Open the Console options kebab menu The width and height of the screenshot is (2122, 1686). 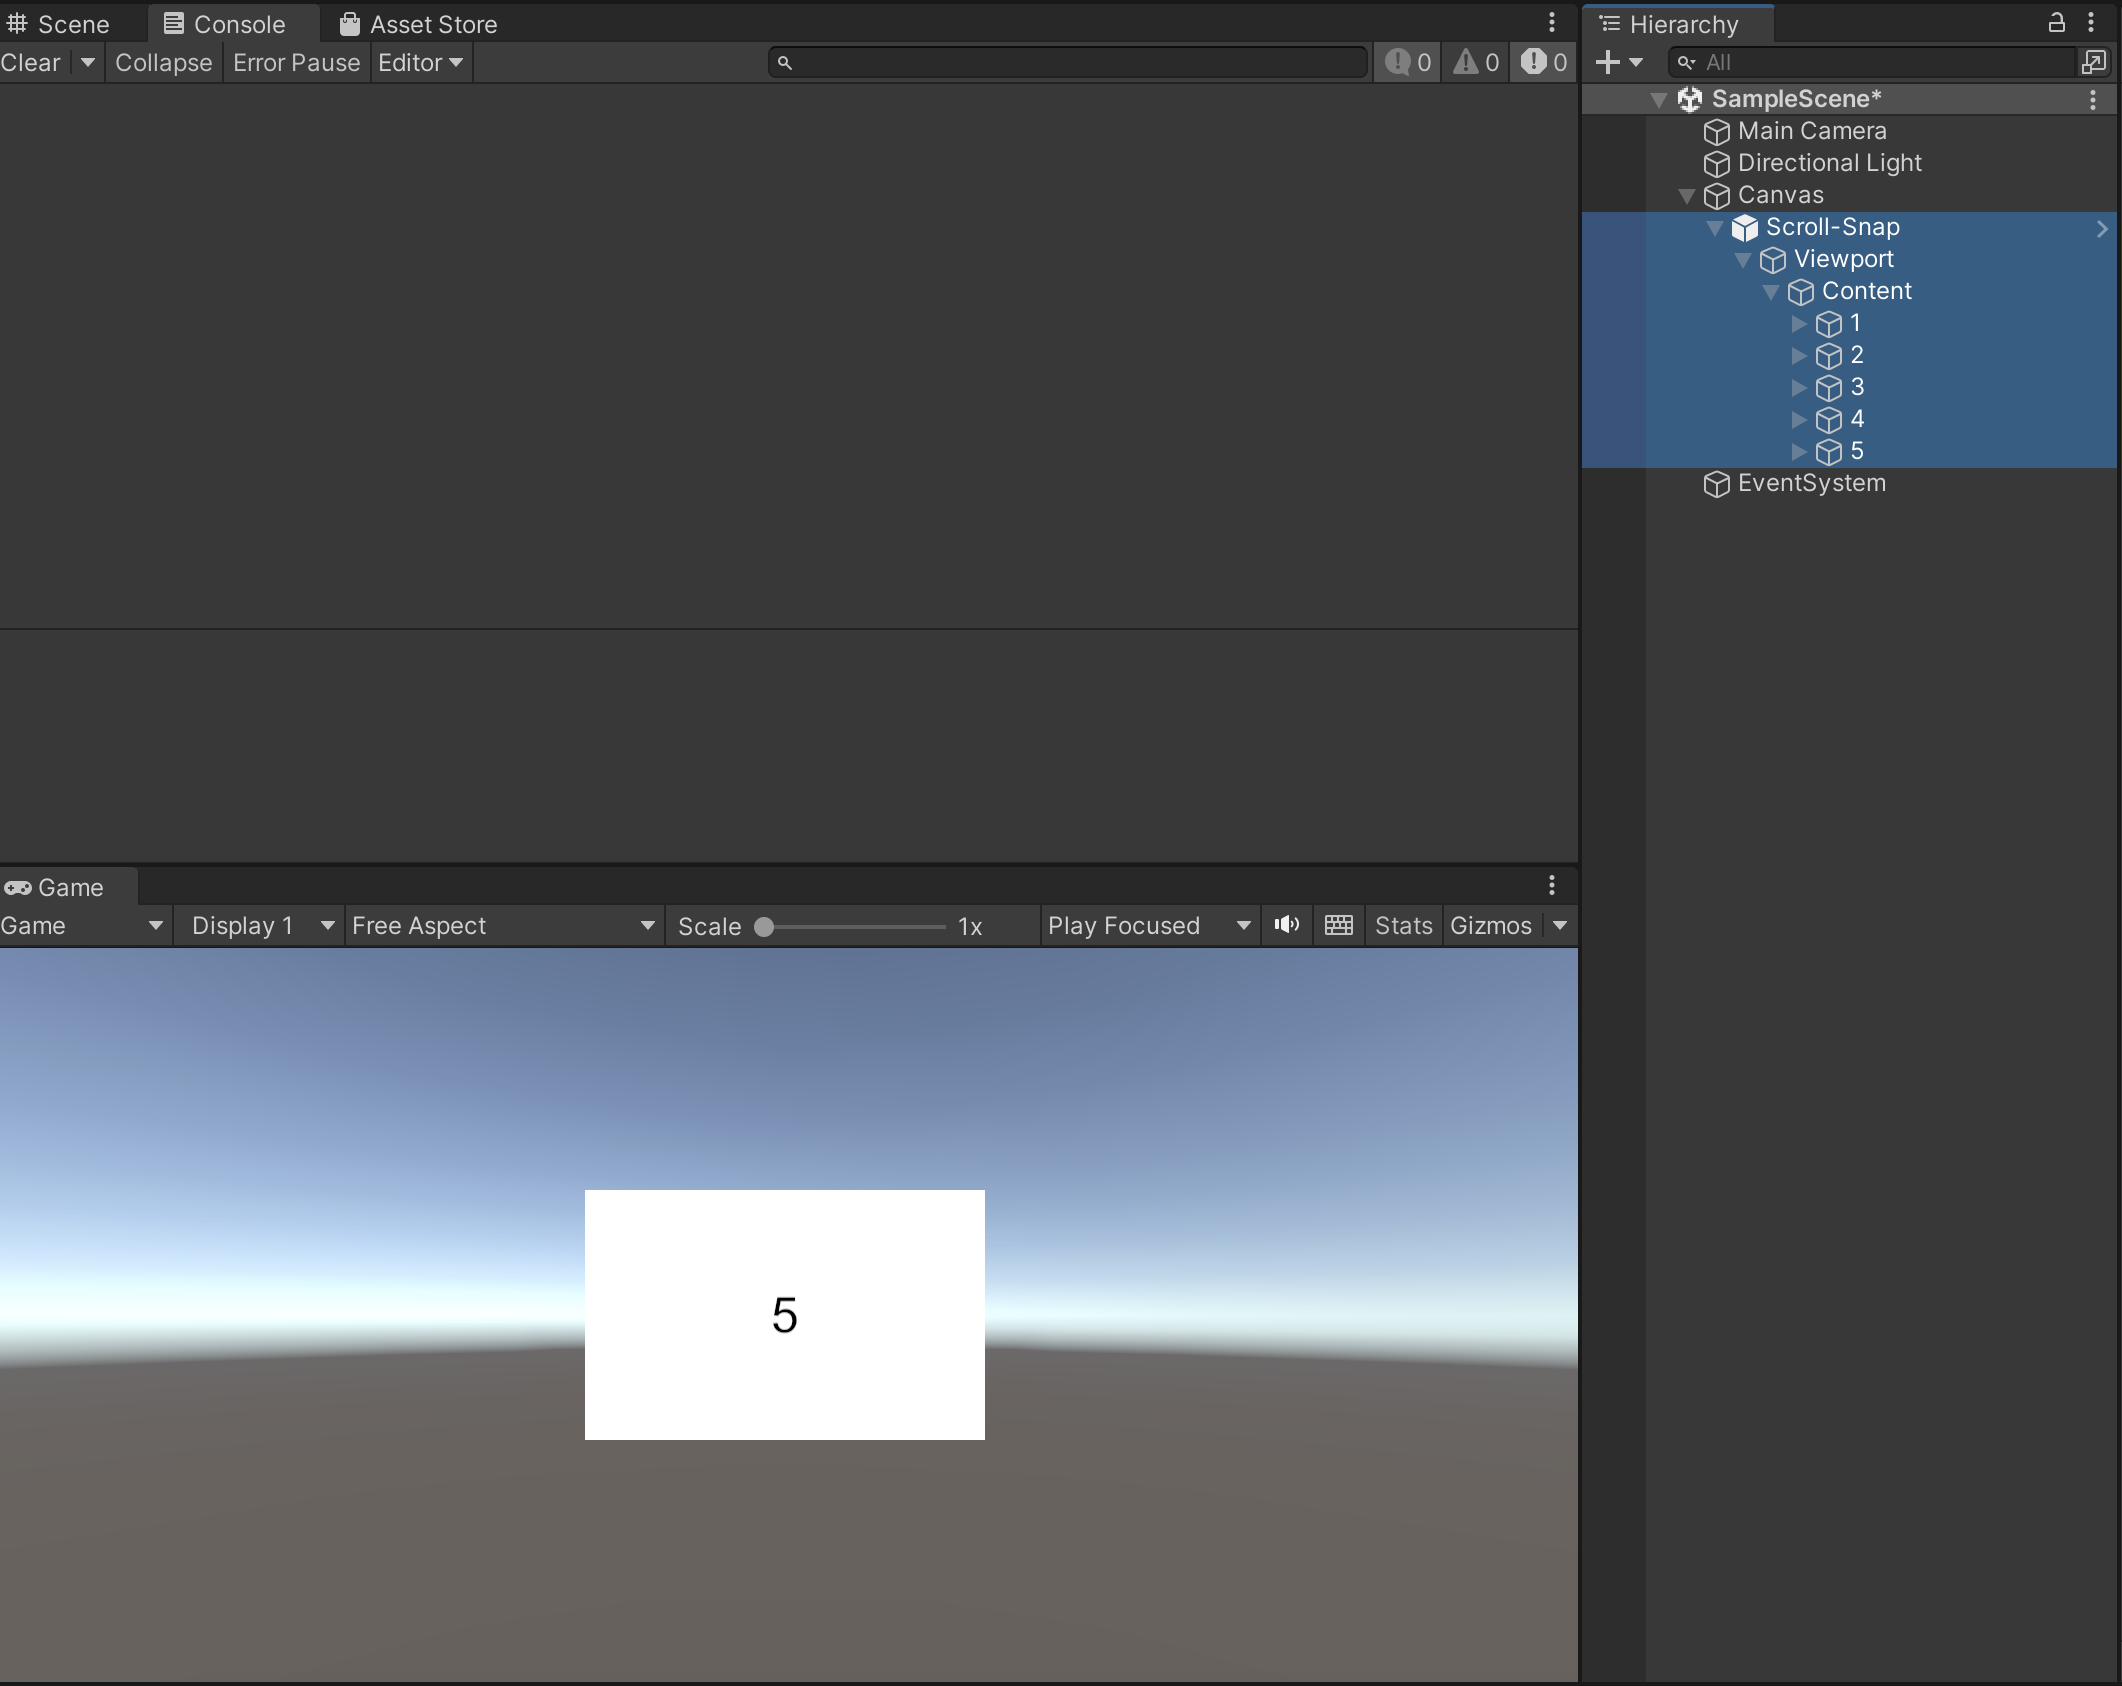coord(1551,22)
